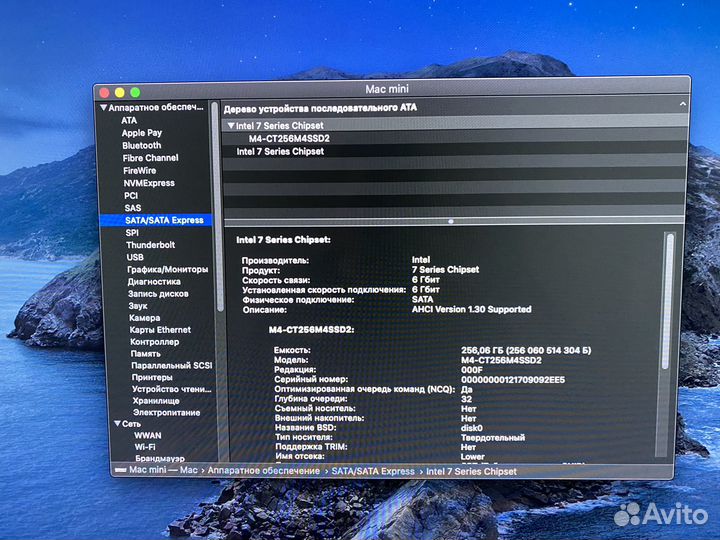Select Apple Pay in sidebar
This screenshot has width=720, height=540.
[x=141, y=133]
